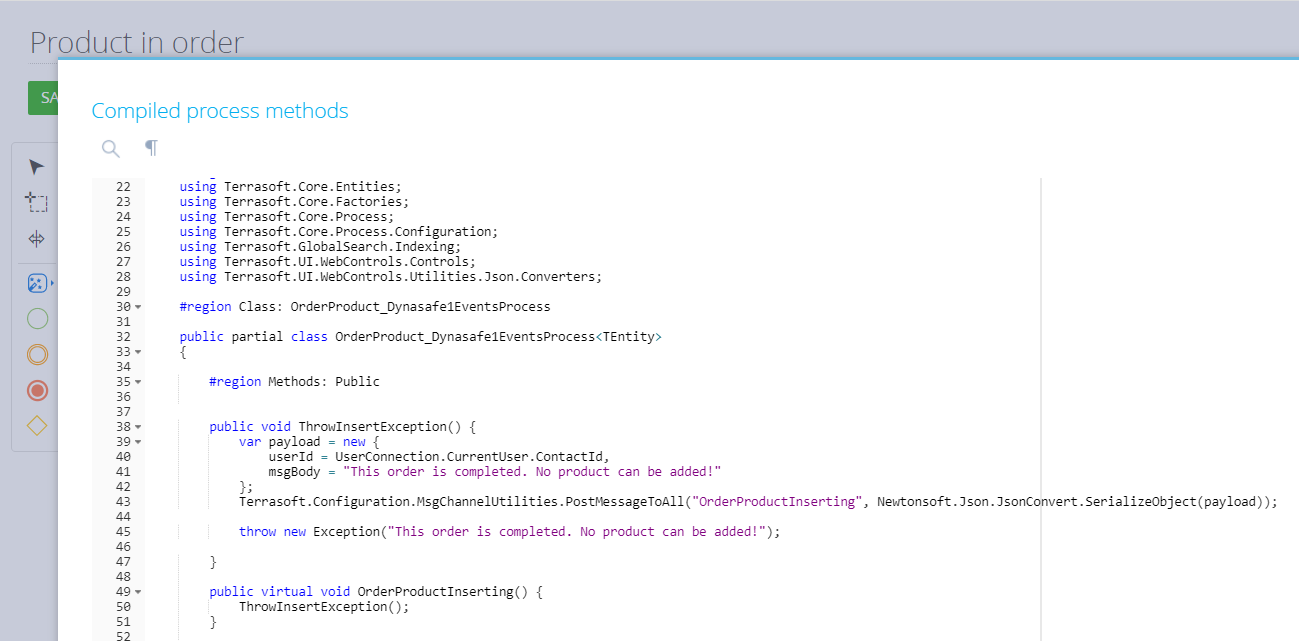The image size is (1299, 641).
Task: Select the horizontal space adjust tool
Action: pyautogui.click(x=37, y=239)
